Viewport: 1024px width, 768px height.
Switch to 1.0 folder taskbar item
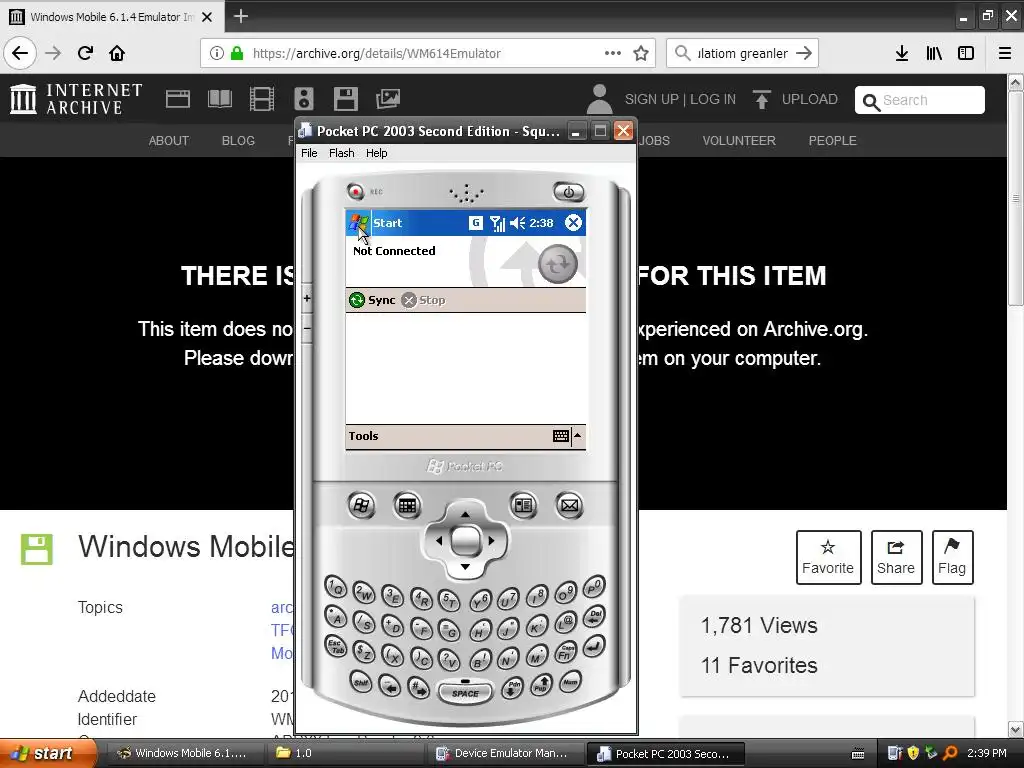click(x=345, y=753)
